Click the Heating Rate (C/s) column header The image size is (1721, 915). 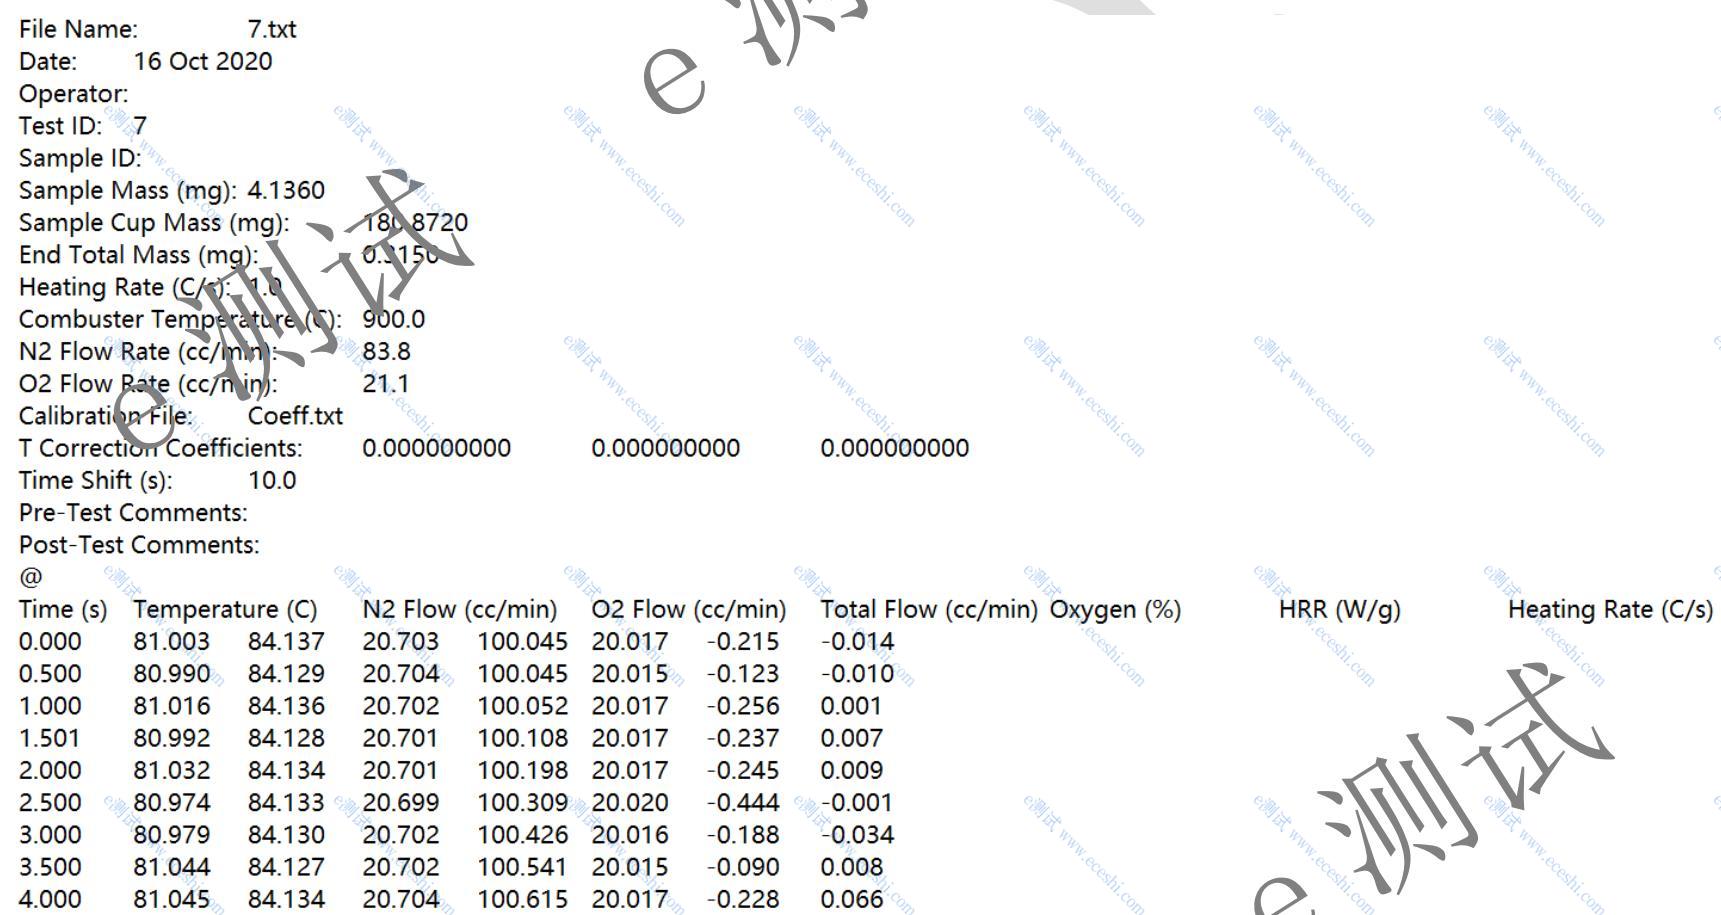click(1610, 610)
